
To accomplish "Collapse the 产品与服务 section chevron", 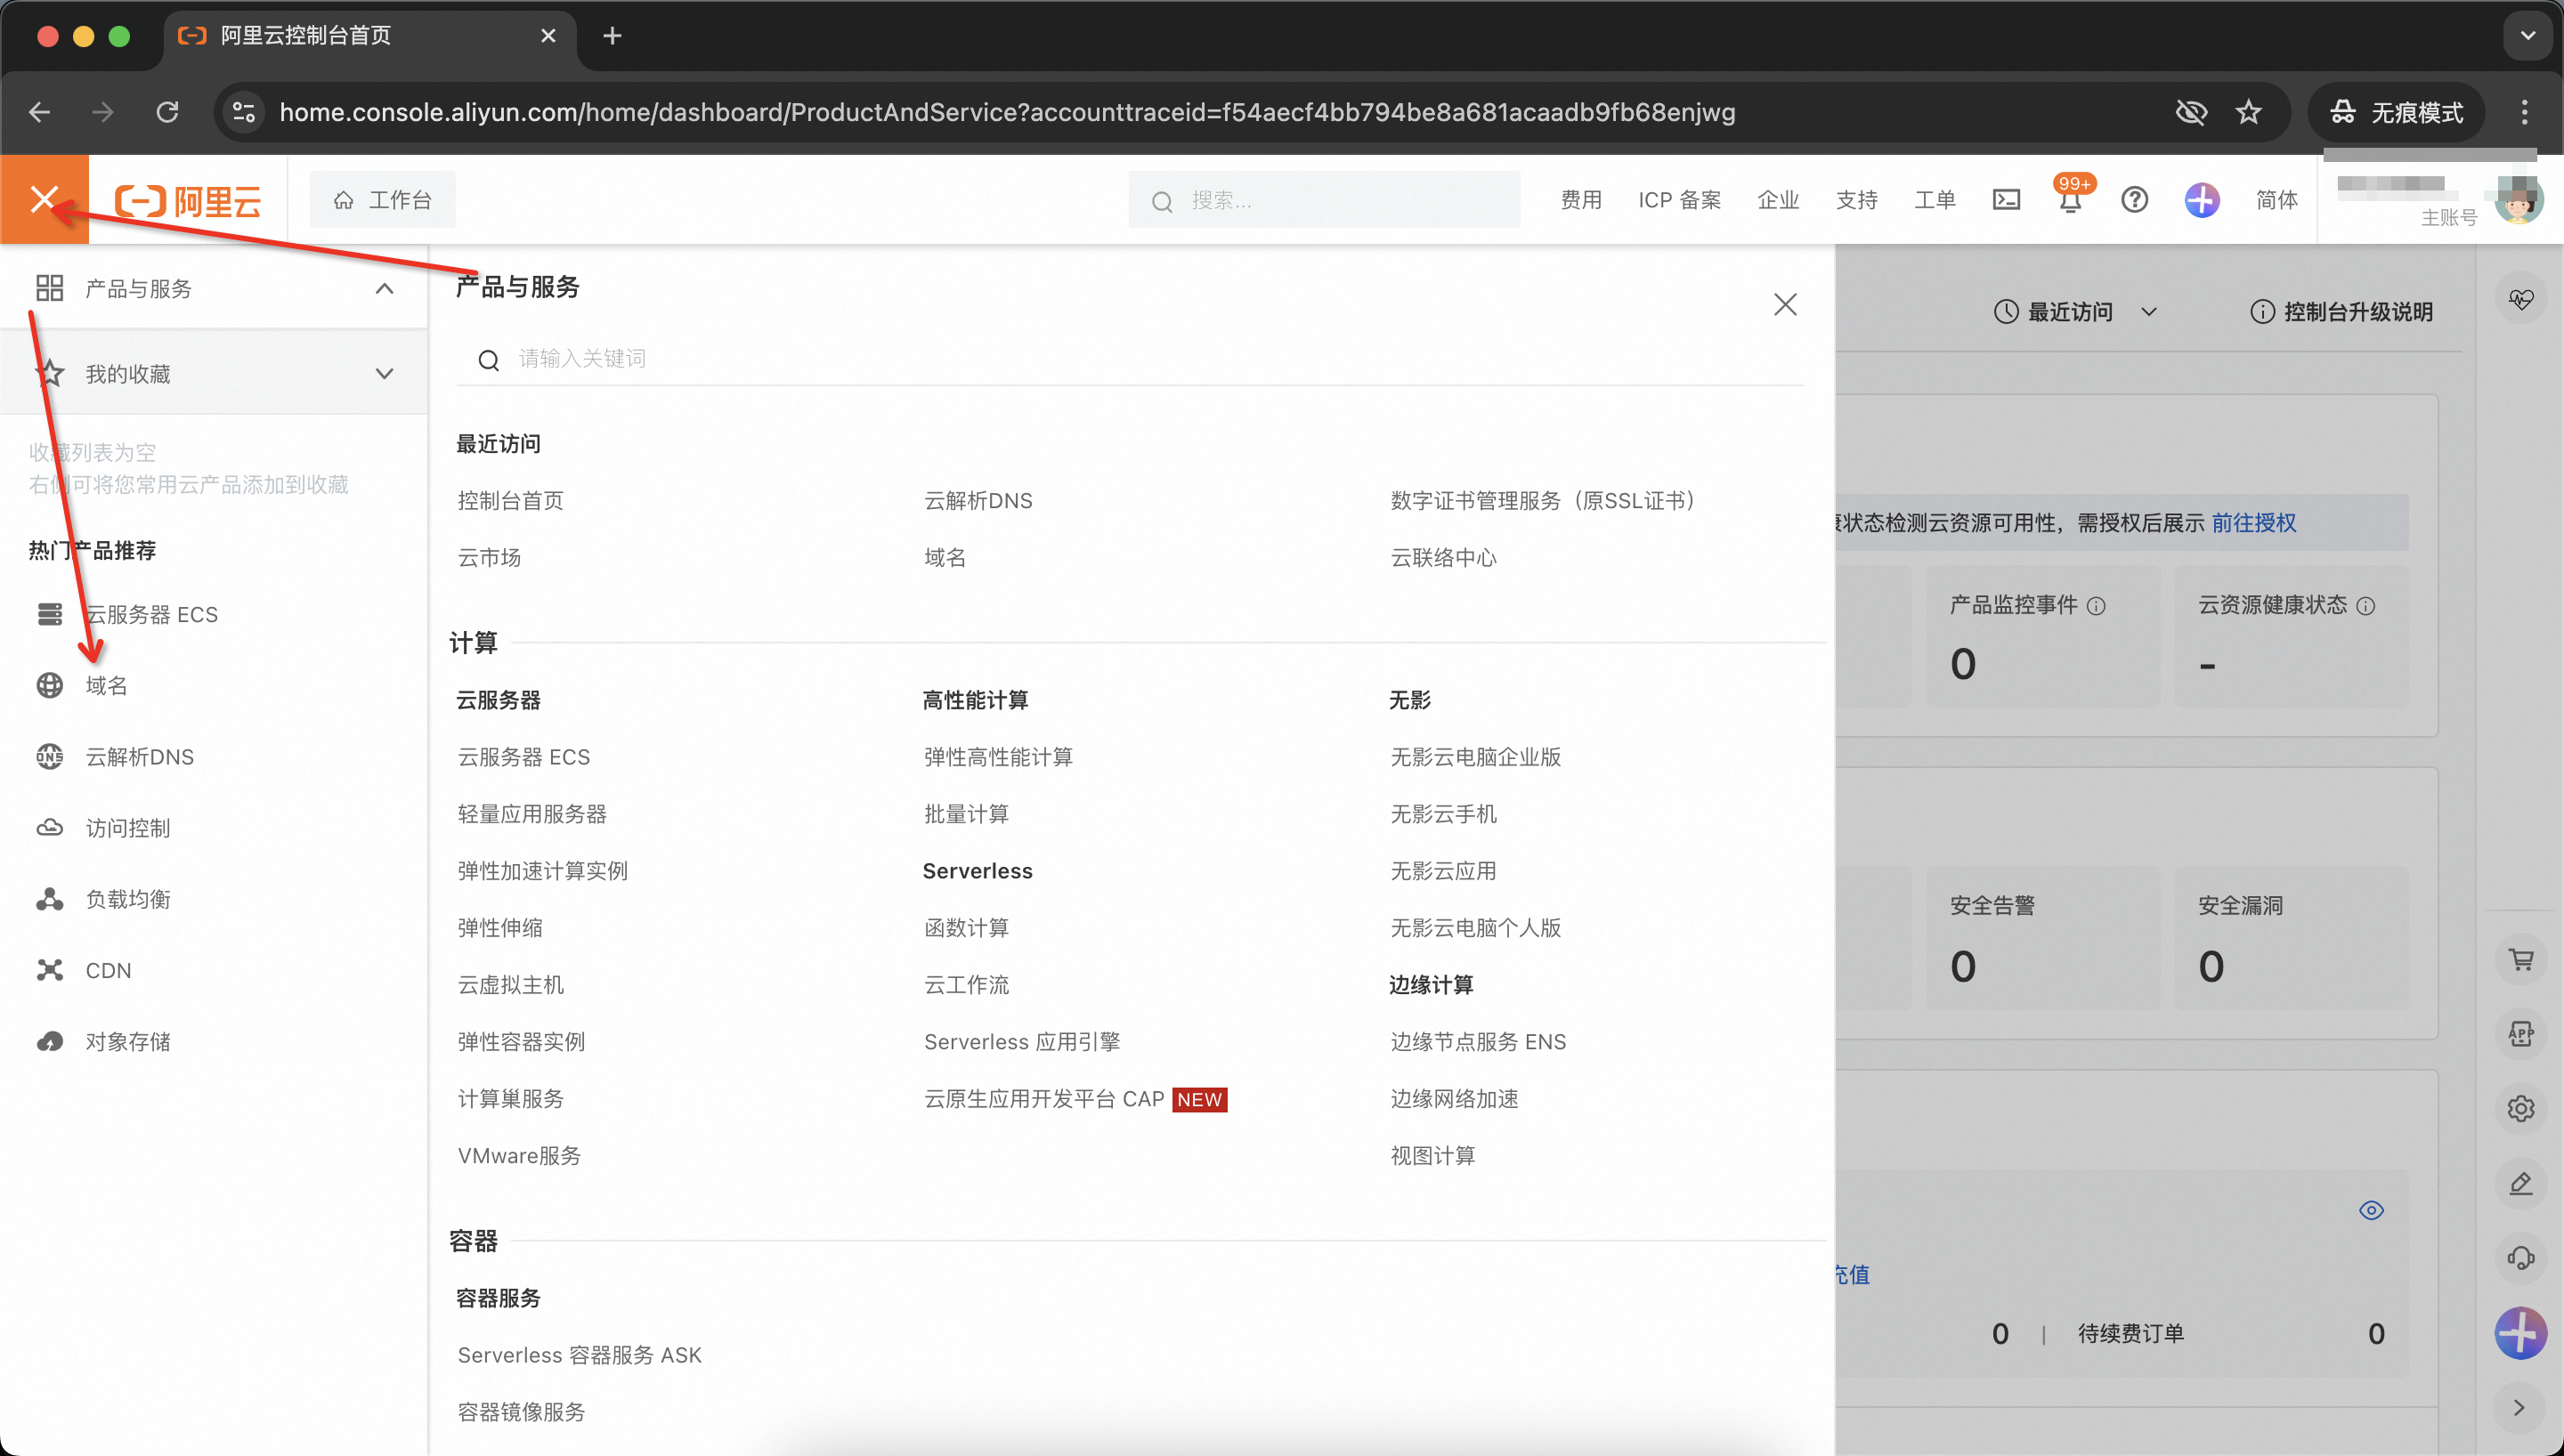I will pyautogui.click(x=384, y=289).
